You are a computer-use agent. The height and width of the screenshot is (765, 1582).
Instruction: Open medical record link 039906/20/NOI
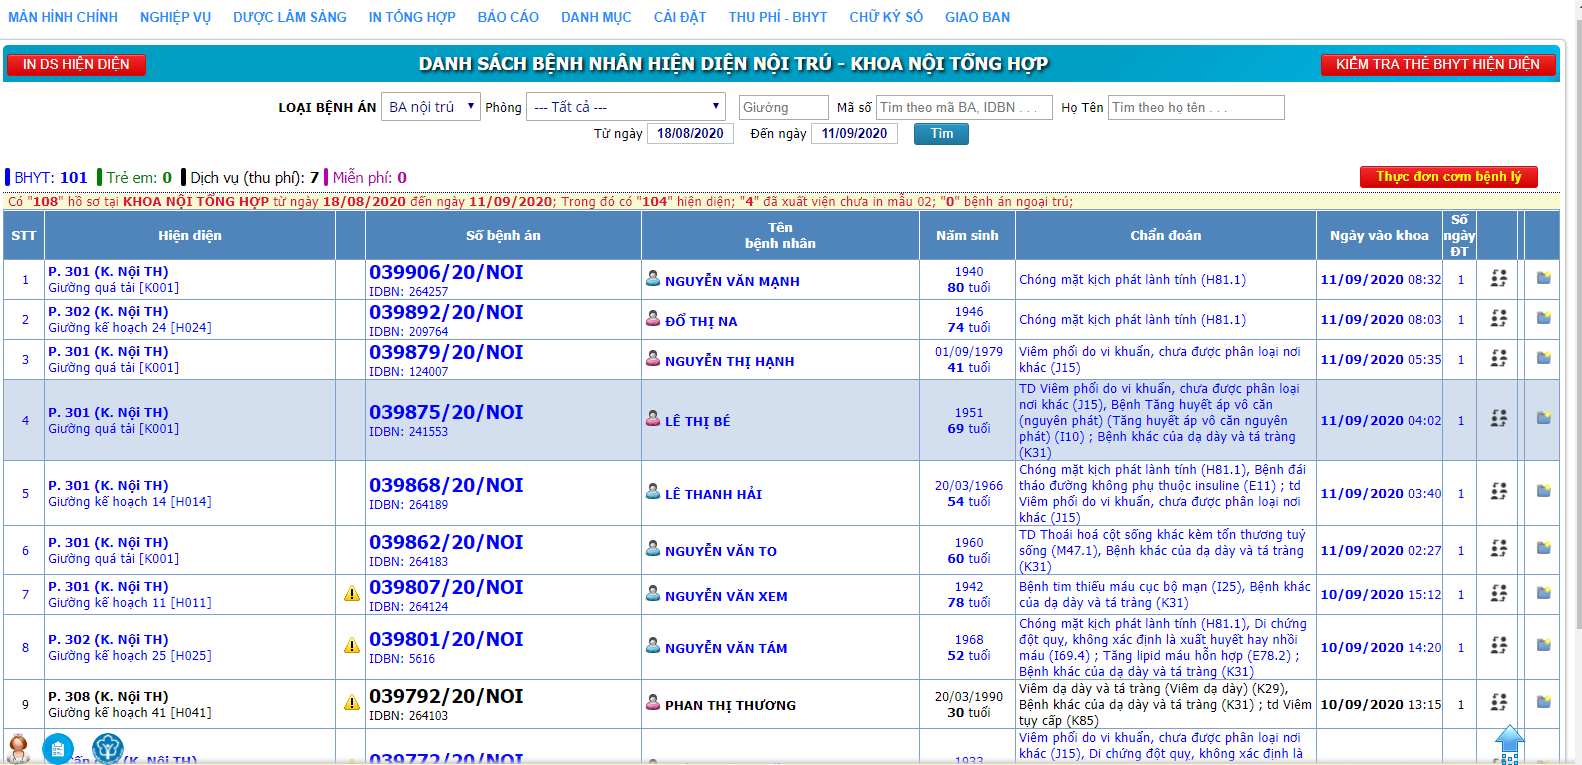click(446, 272)
